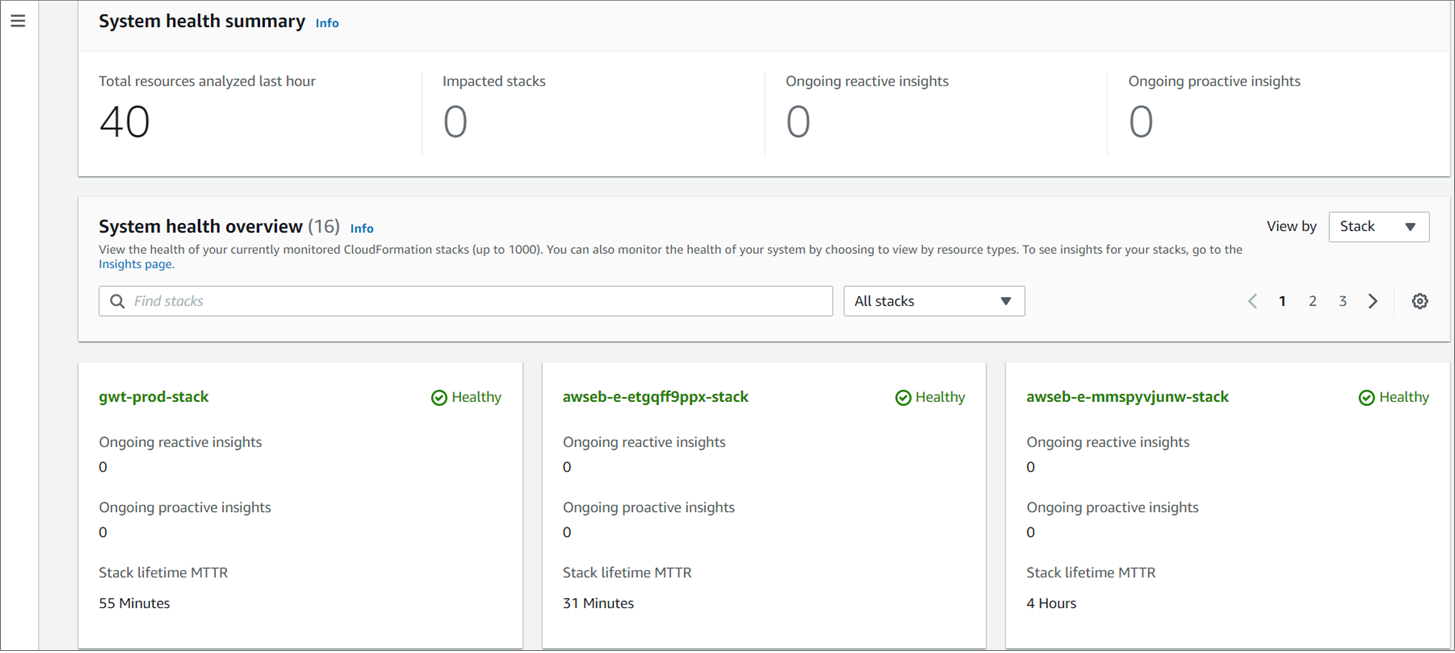Viewport: 1455px width, 653px height.
Task: Open the View by Stack dropdown
Action: click(x=1379, y=226)
